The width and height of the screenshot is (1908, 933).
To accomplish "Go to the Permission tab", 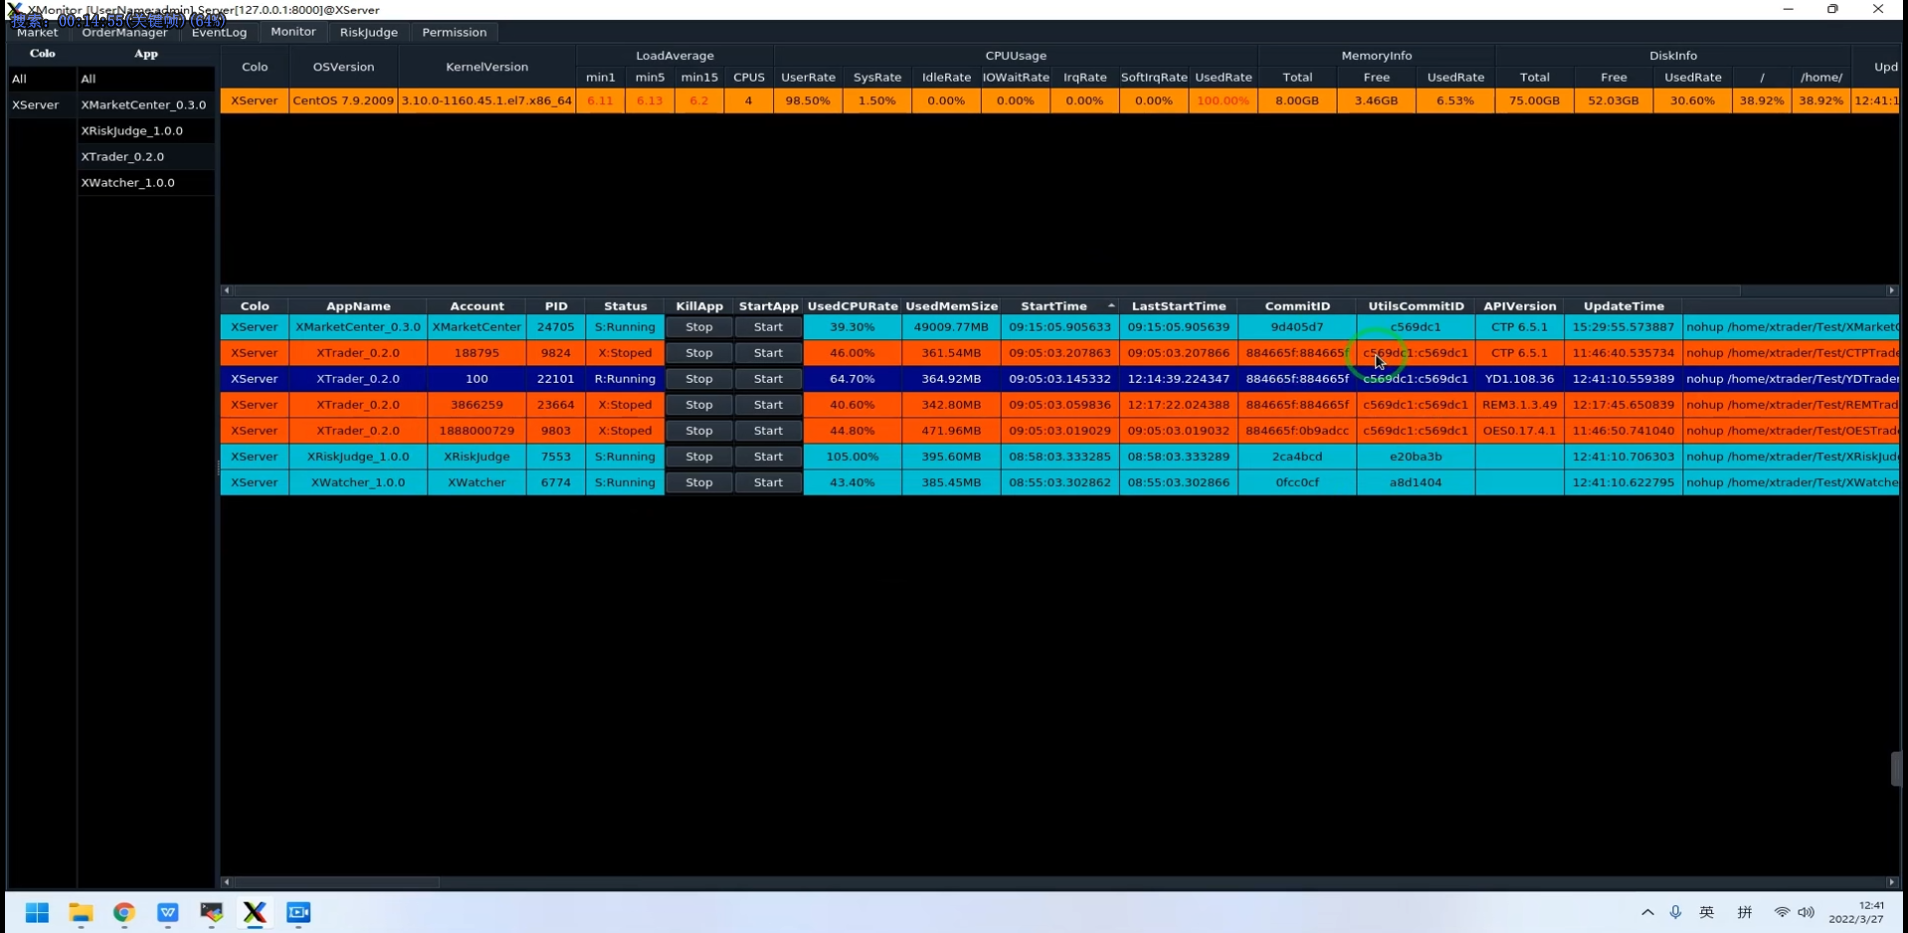I will point(454,32).
